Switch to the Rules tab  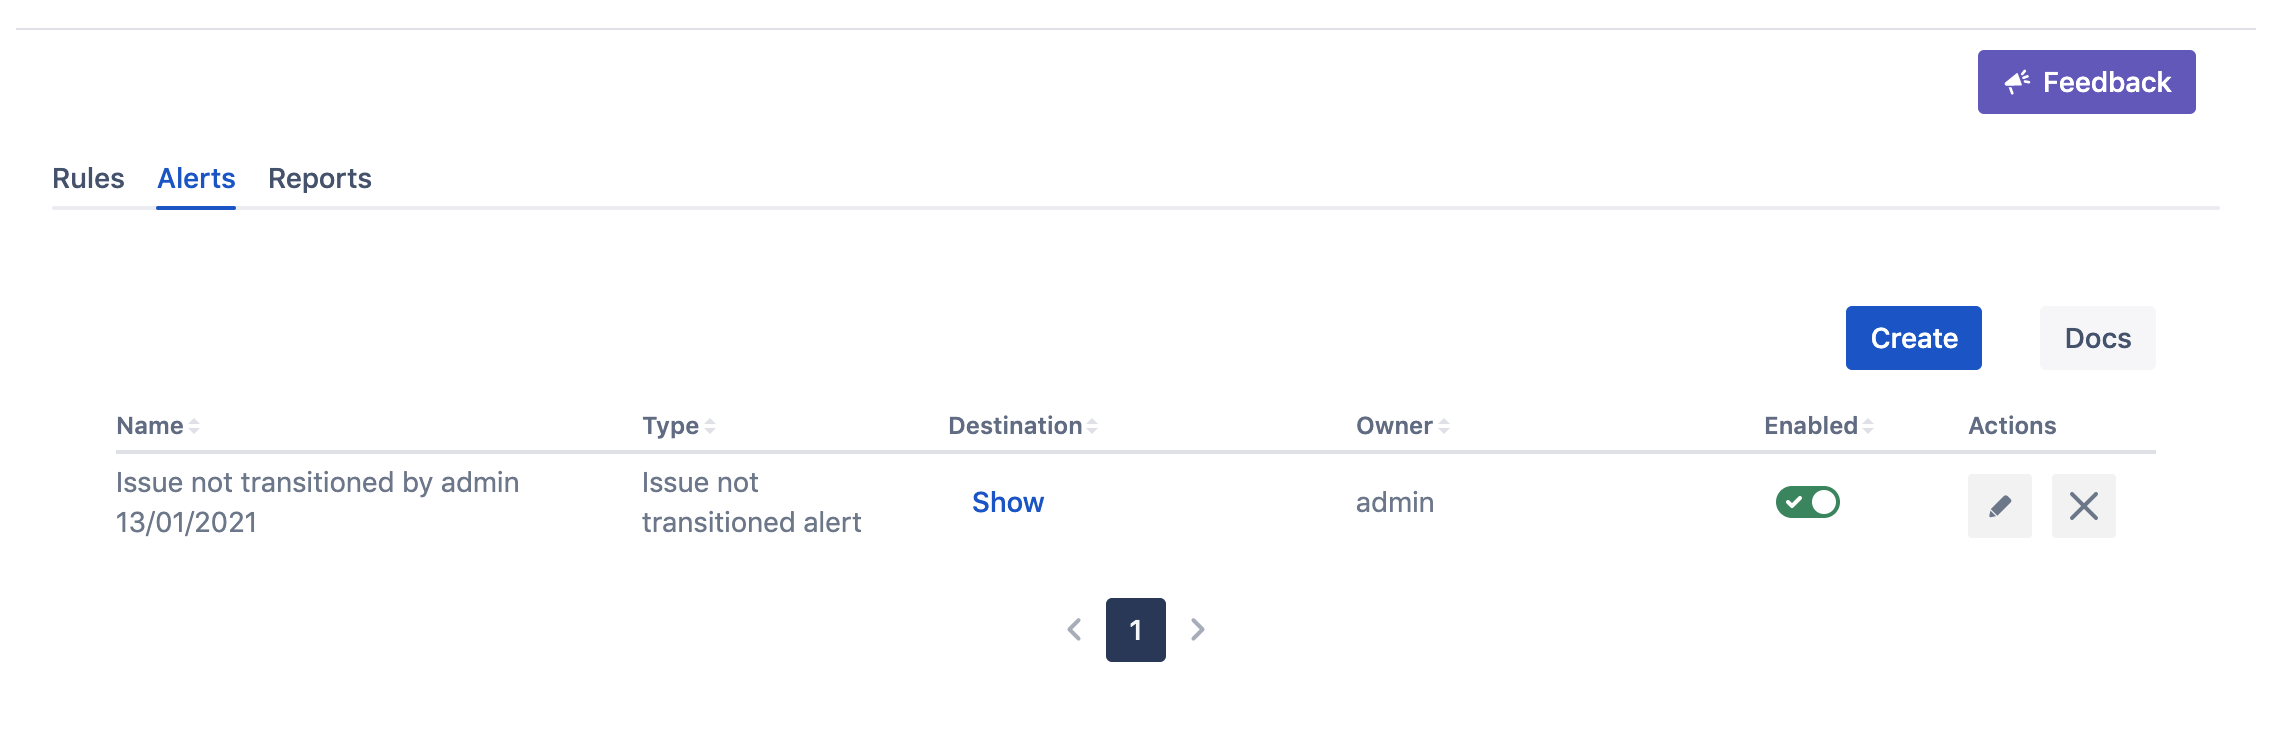88,178
